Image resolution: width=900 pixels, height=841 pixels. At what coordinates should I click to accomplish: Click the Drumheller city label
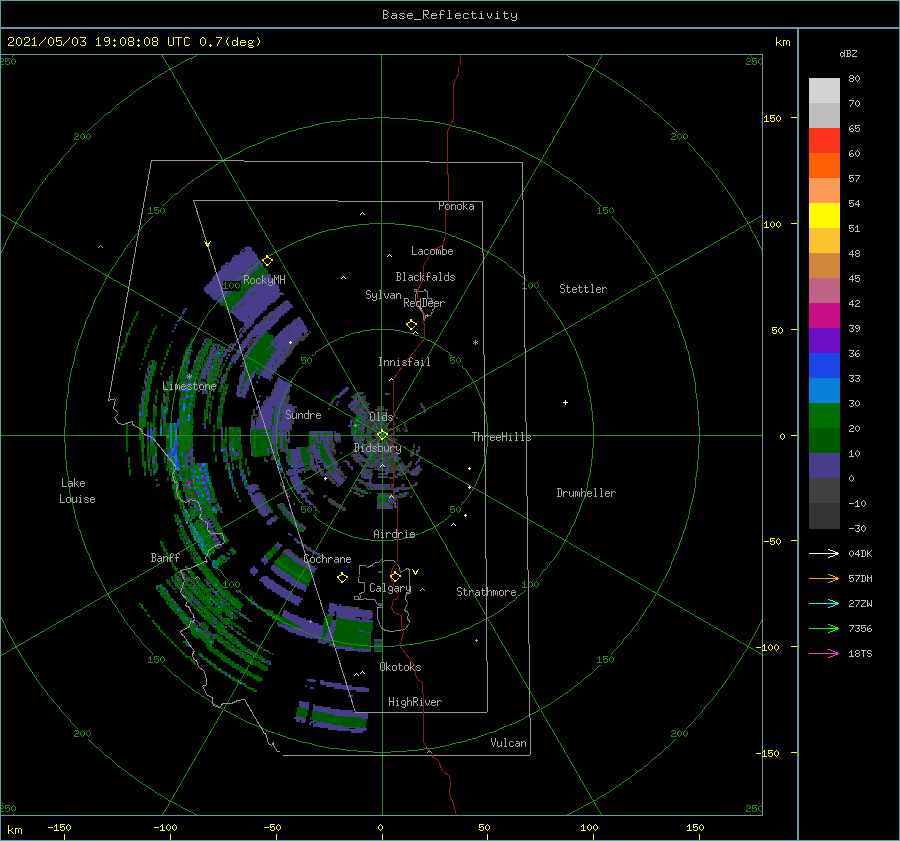(586, 493)
